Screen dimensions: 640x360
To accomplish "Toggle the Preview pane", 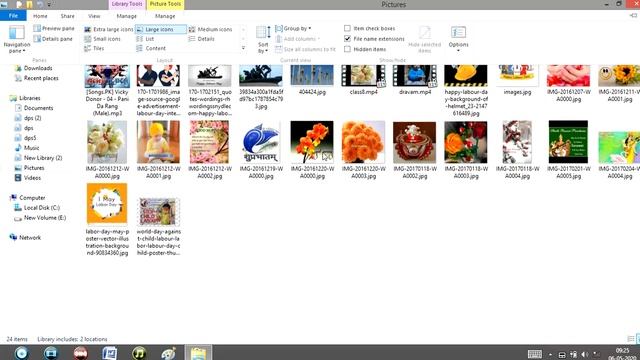I will click(x=54, y=28).
